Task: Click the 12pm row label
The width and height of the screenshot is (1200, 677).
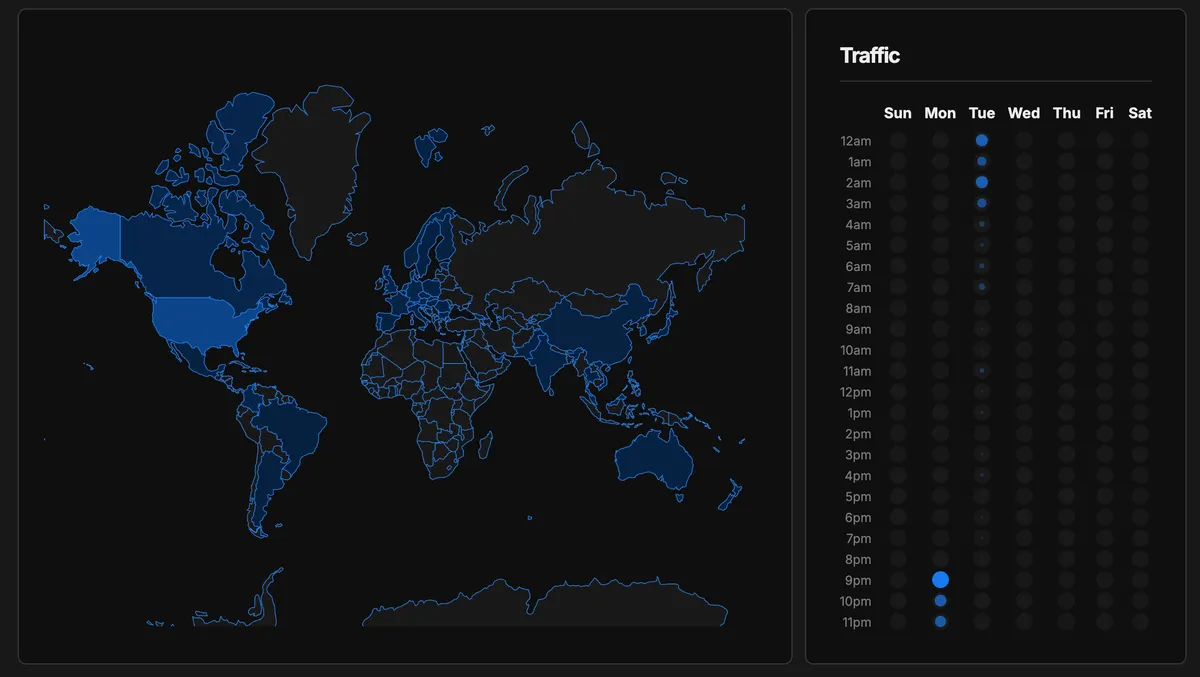Action: [x=856, y=392]
